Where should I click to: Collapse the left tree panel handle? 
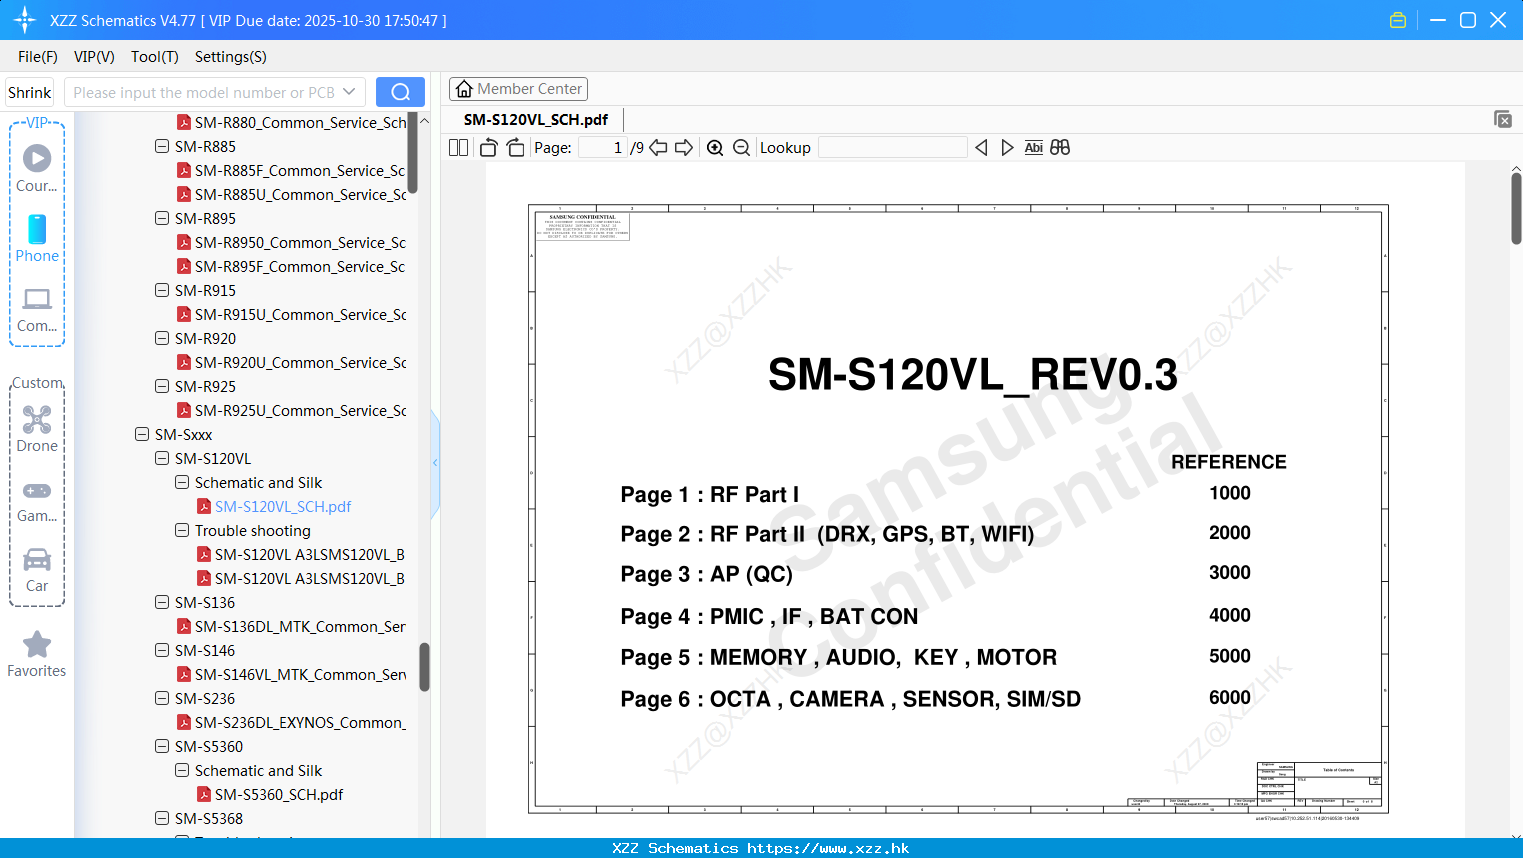pyautogui.click(x=435, y=462)
